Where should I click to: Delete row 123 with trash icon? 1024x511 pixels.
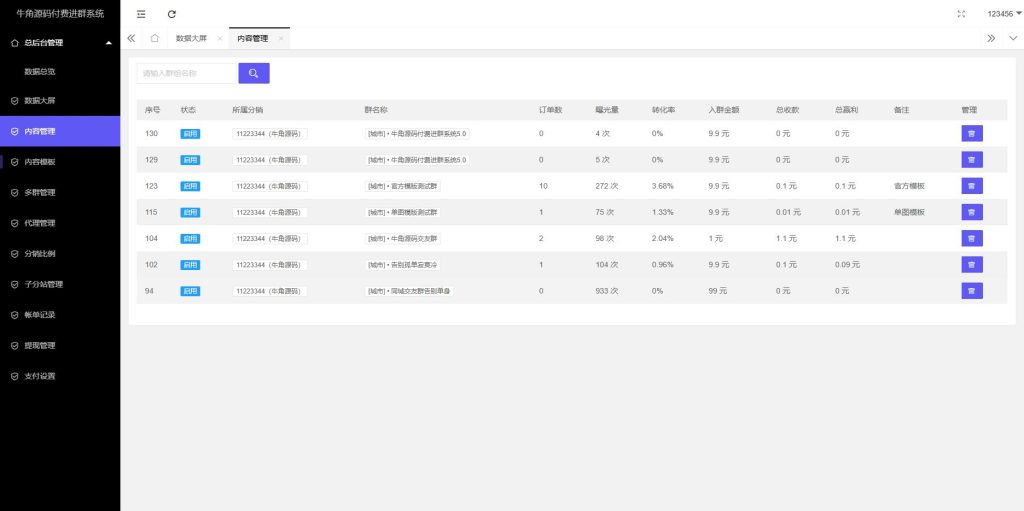972,186
